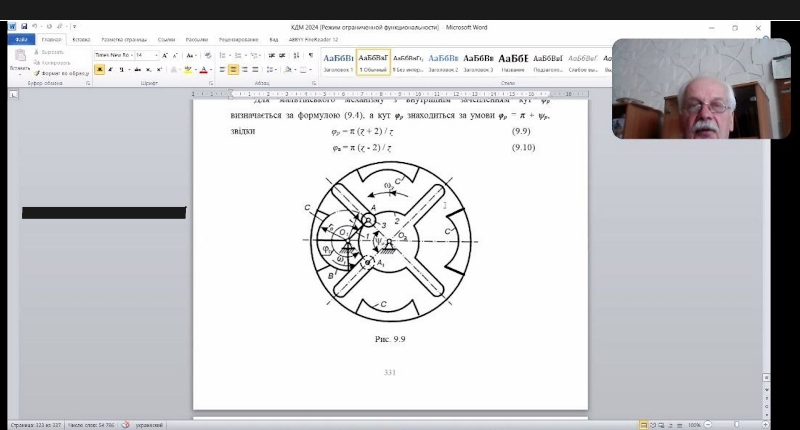800x430 pixels.
Task: Clear formatting with the eraser icon
Action: point(208,55)
